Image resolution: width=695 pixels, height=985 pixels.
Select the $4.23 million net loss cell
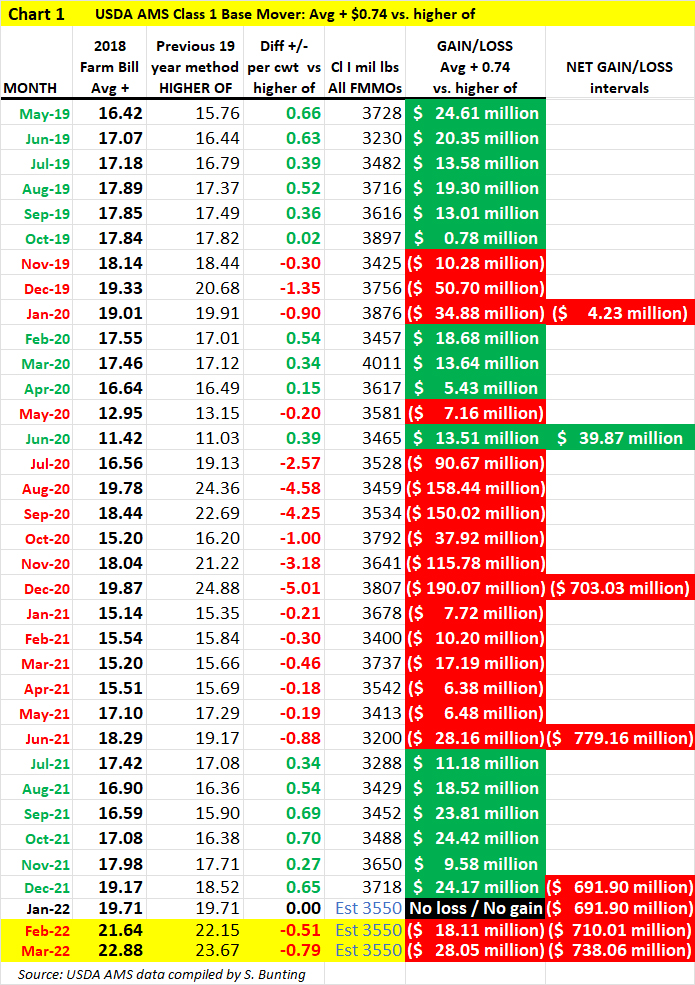click(x=619, y=313)
